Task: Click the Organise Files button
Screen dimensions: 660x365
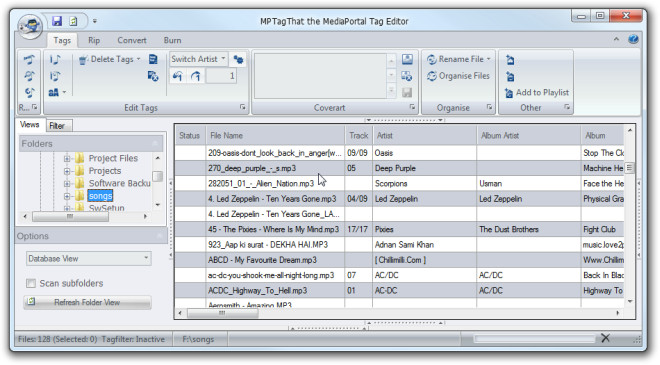Action: (458, 76)
